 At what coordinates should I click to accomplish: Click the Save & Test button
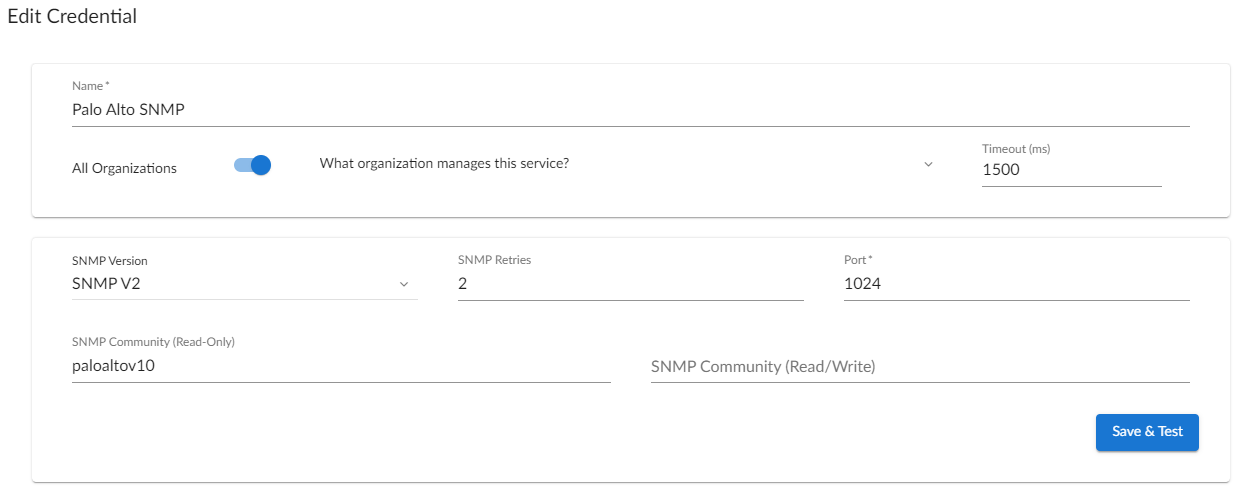click(x=1147, y=432)
